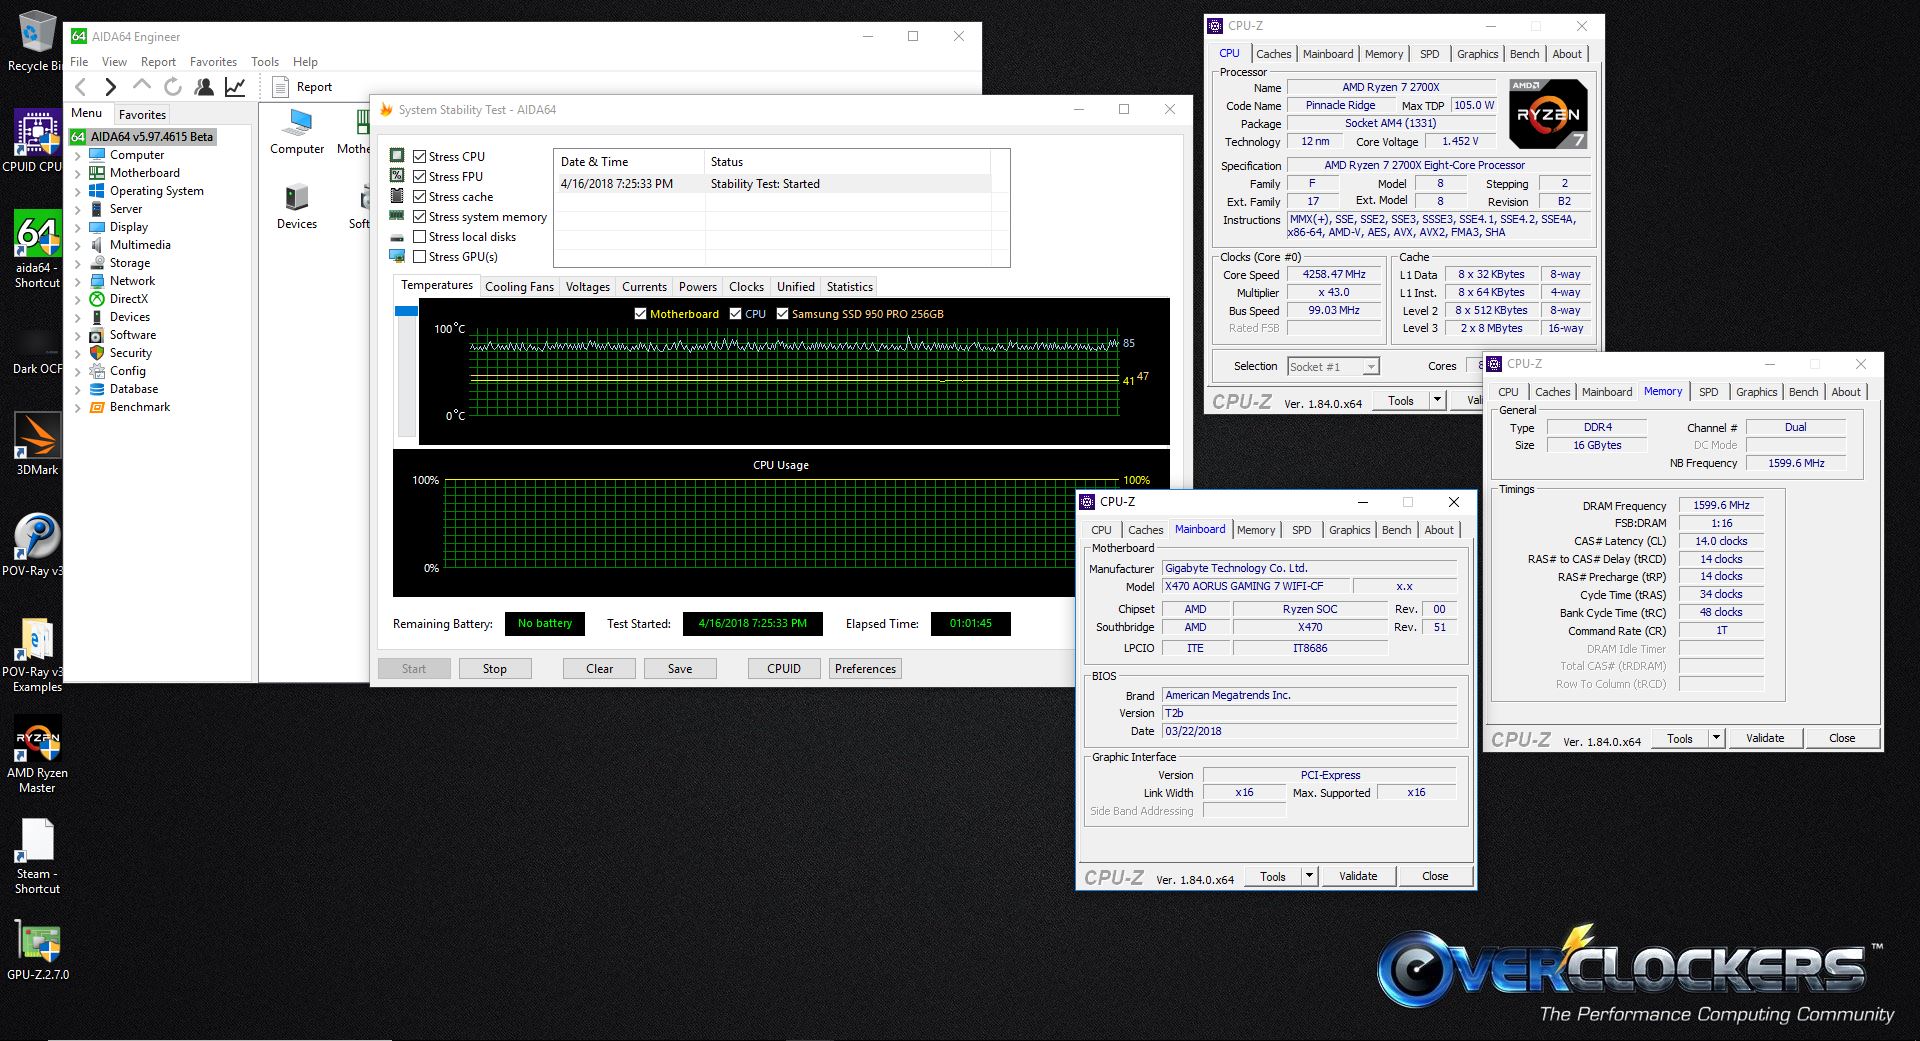
Task: Click the AIDA64 forward navigation arrow
Action: click(111, 87)
